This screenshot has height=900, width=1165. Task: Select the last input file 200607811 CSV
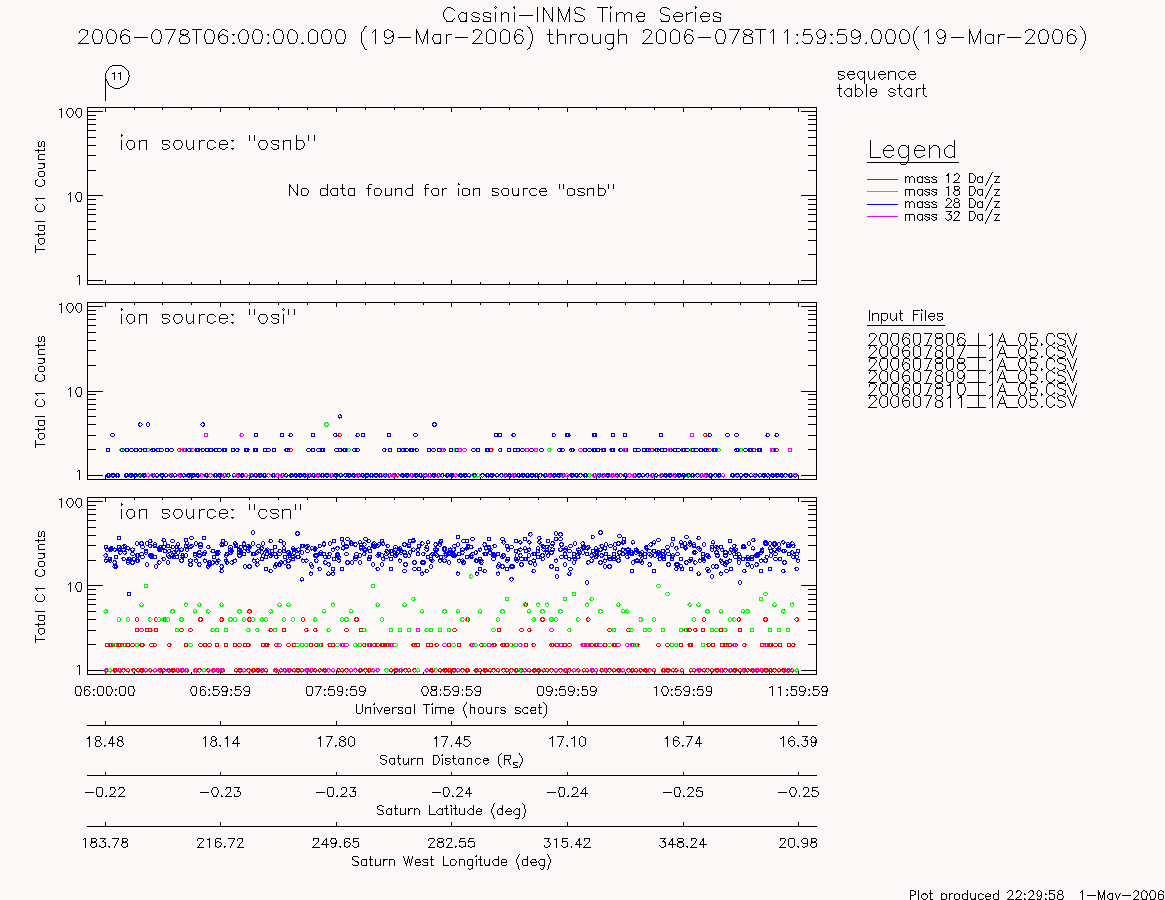pyautogui.click(x=972, y=402)
